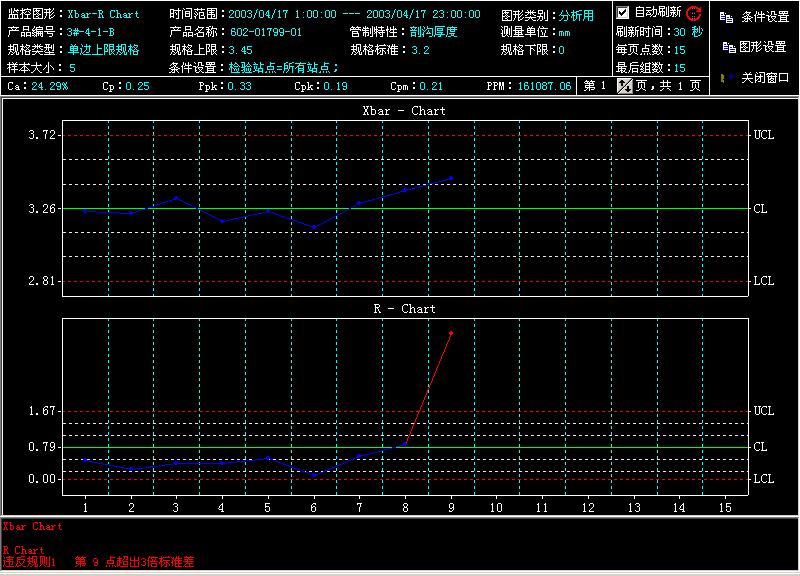Image resolution: width=800 pixels, height=576 pixels.
Task: Click x-axis sample number 15
Action: 724,508
